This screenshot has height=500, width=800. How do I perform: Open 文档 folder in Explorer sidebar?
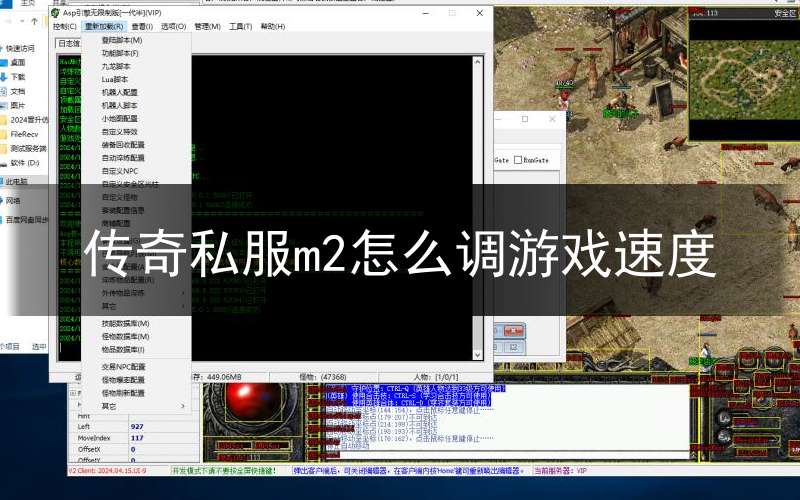click(18, 91)
